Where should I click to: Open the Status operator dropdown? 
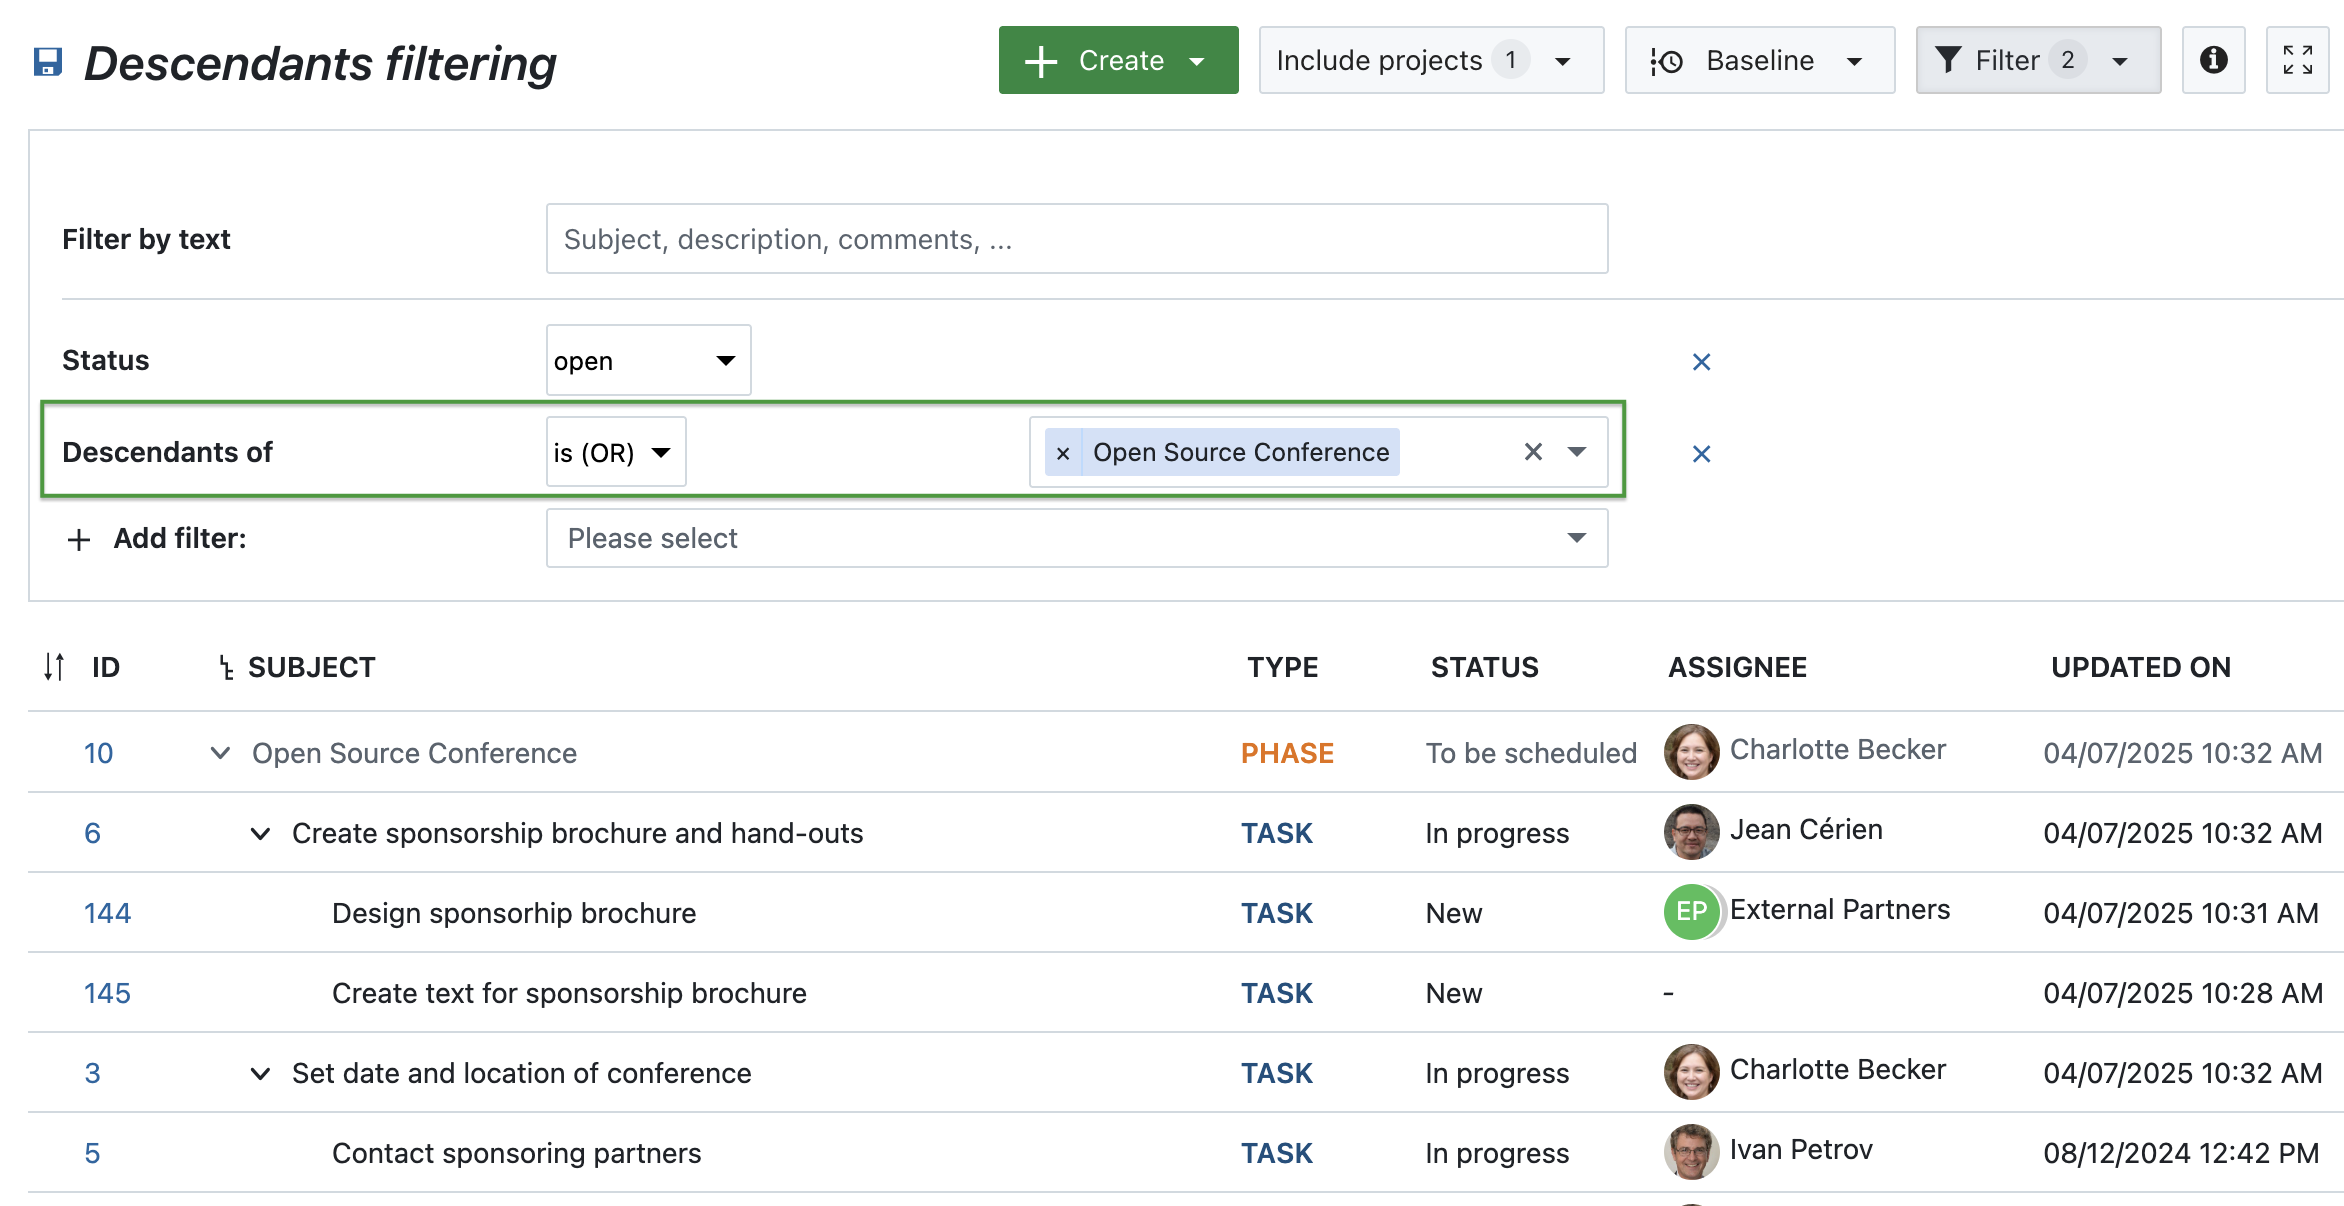click(648, 361)
